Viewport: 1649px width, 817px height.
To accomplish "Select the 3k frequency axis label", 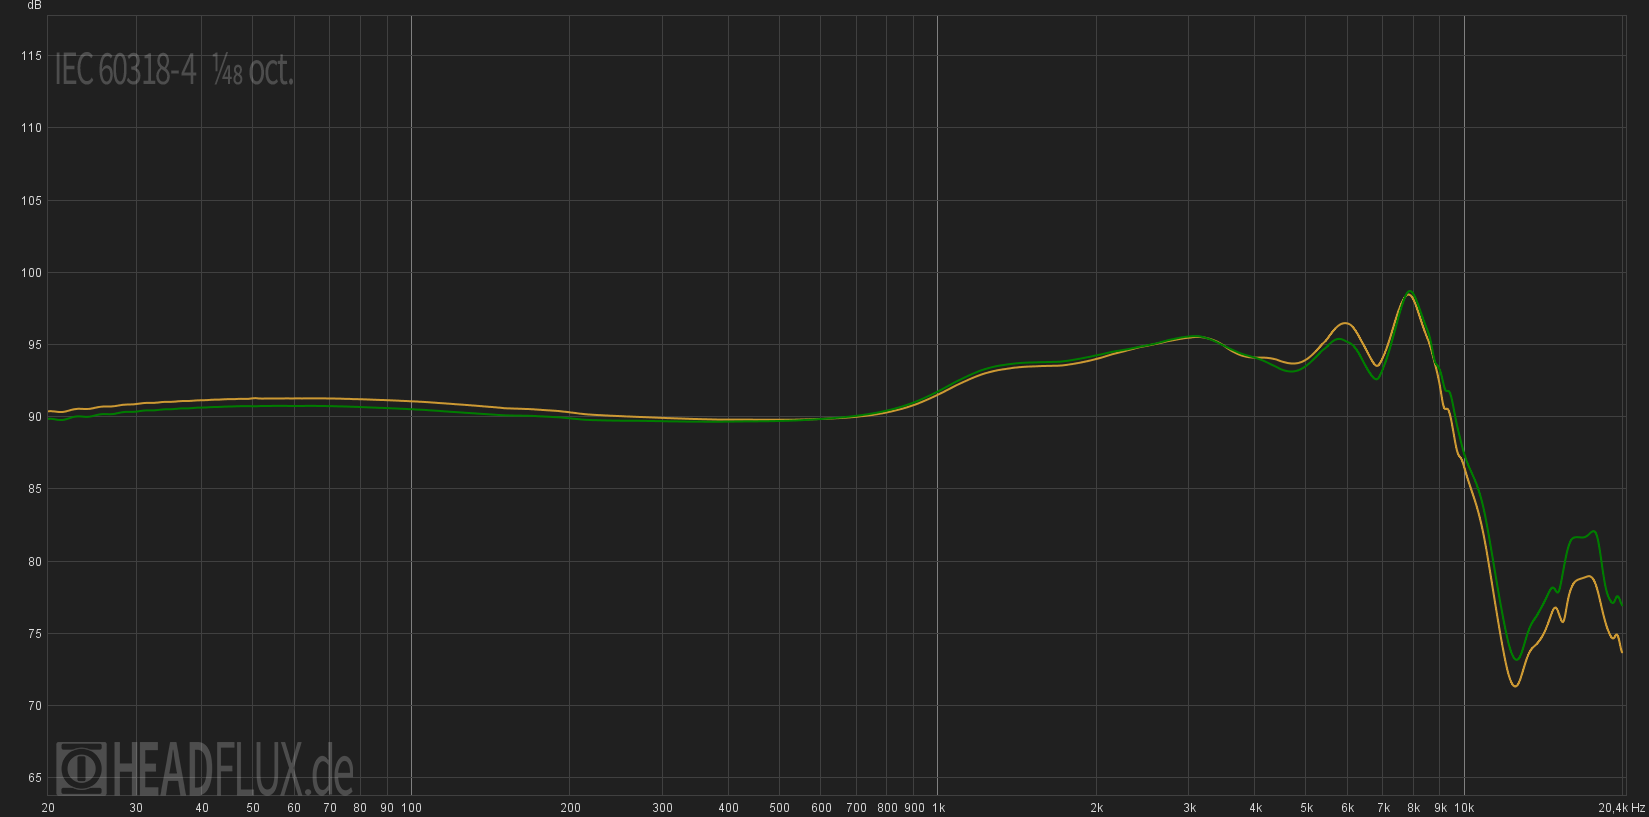I will pyautogui.click(x=1189, y=808).
